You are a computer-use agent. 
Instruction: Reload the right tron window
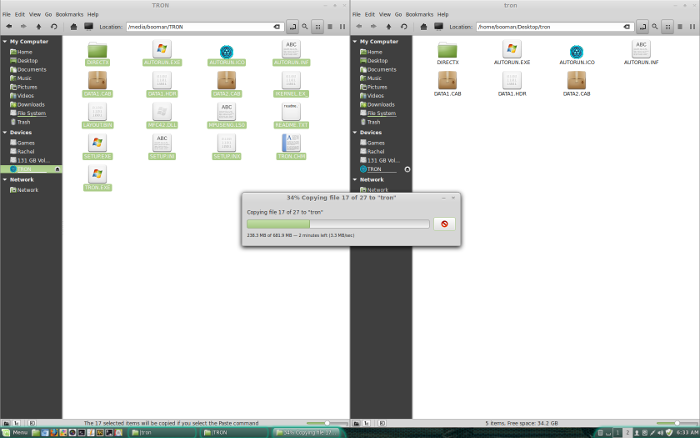(404, 27)
